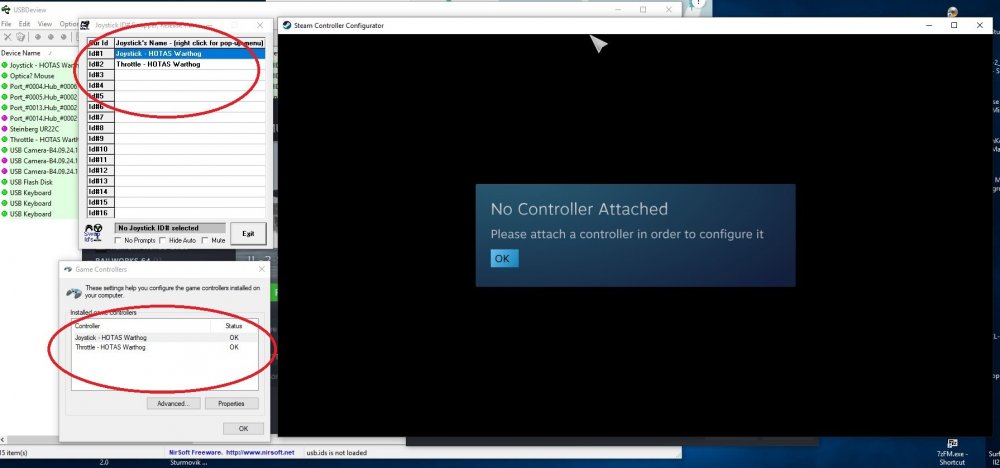Screen dimensions: 1000x468
Task: Click the Id#1 cell
Action: [x=100, y=54]
